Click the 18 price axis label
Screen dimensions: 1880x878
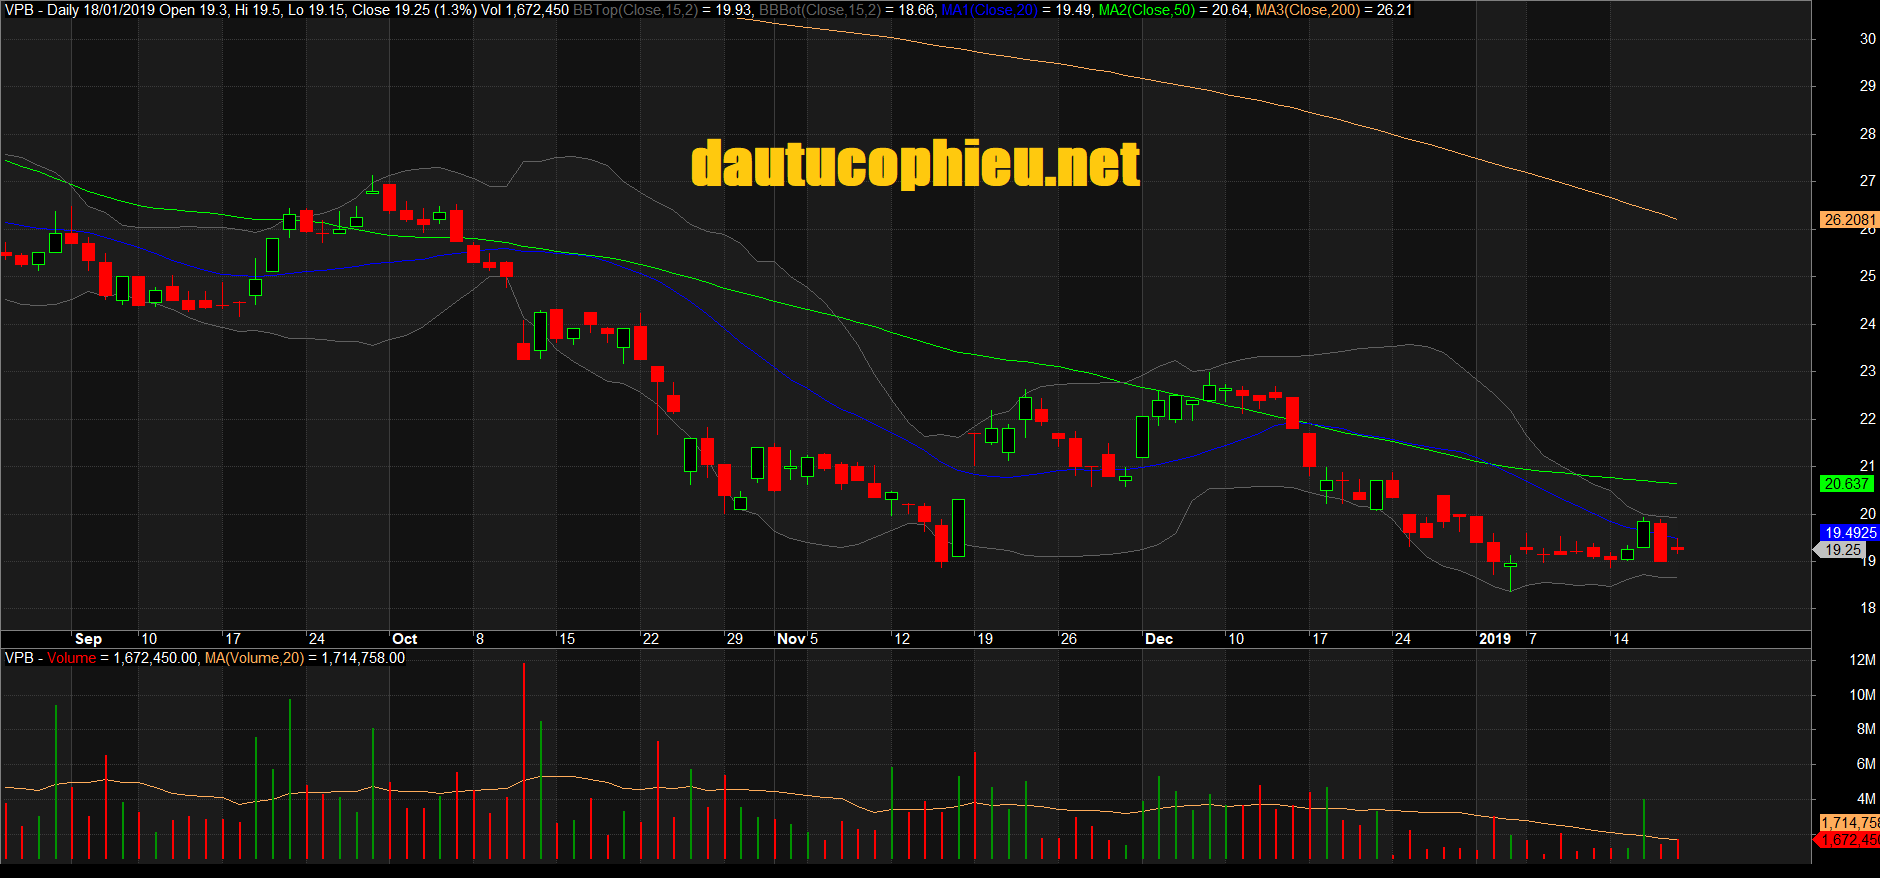[x=1867, y=608]
